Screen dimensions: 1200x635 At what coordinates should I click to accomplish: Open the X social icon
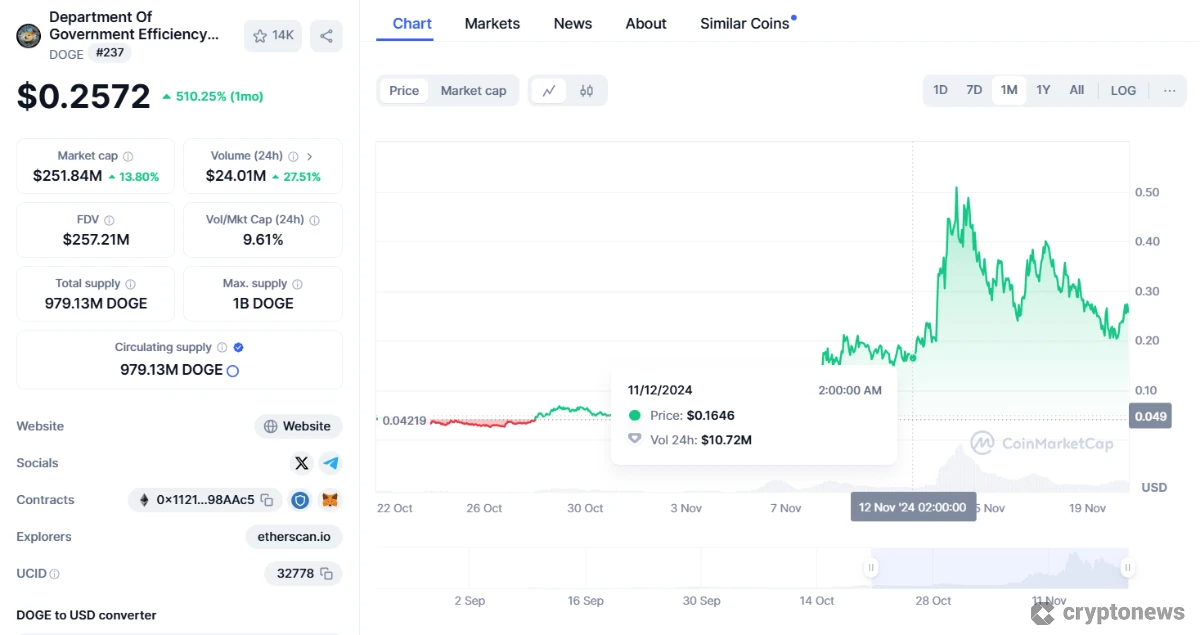click(301, 463)
